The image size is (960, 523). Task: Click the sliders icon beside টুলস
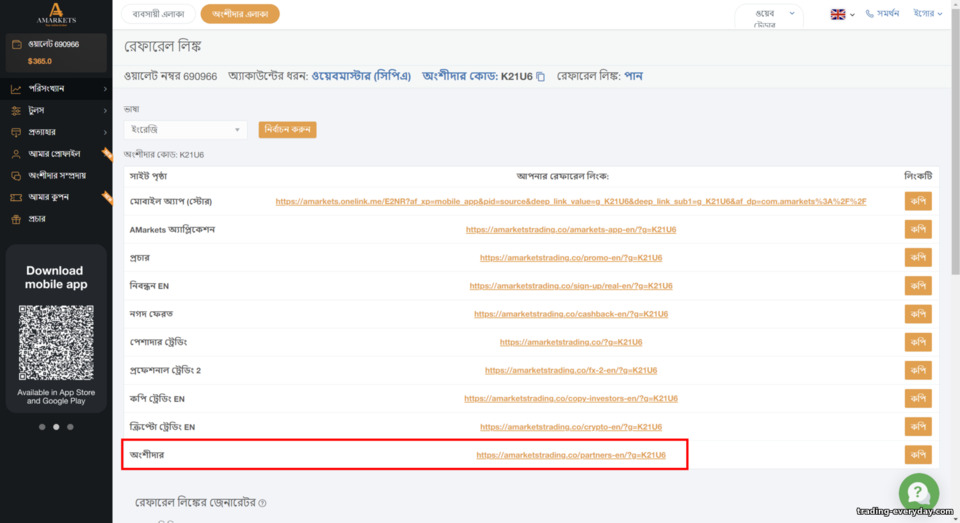[x=16, y=111]
